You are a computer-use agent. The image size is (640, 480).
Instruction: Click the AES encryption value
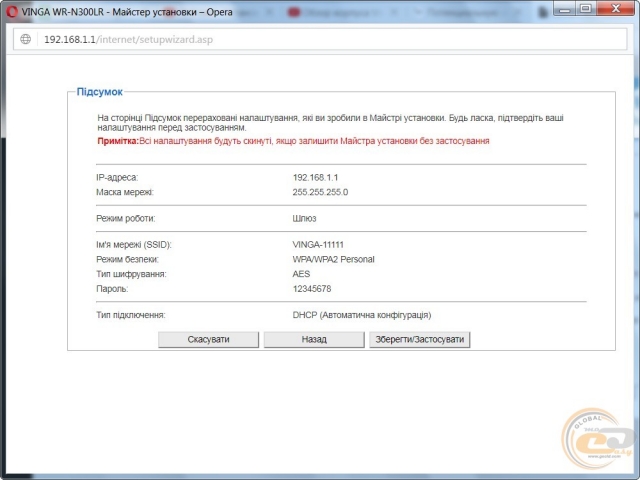coord(301,274)
